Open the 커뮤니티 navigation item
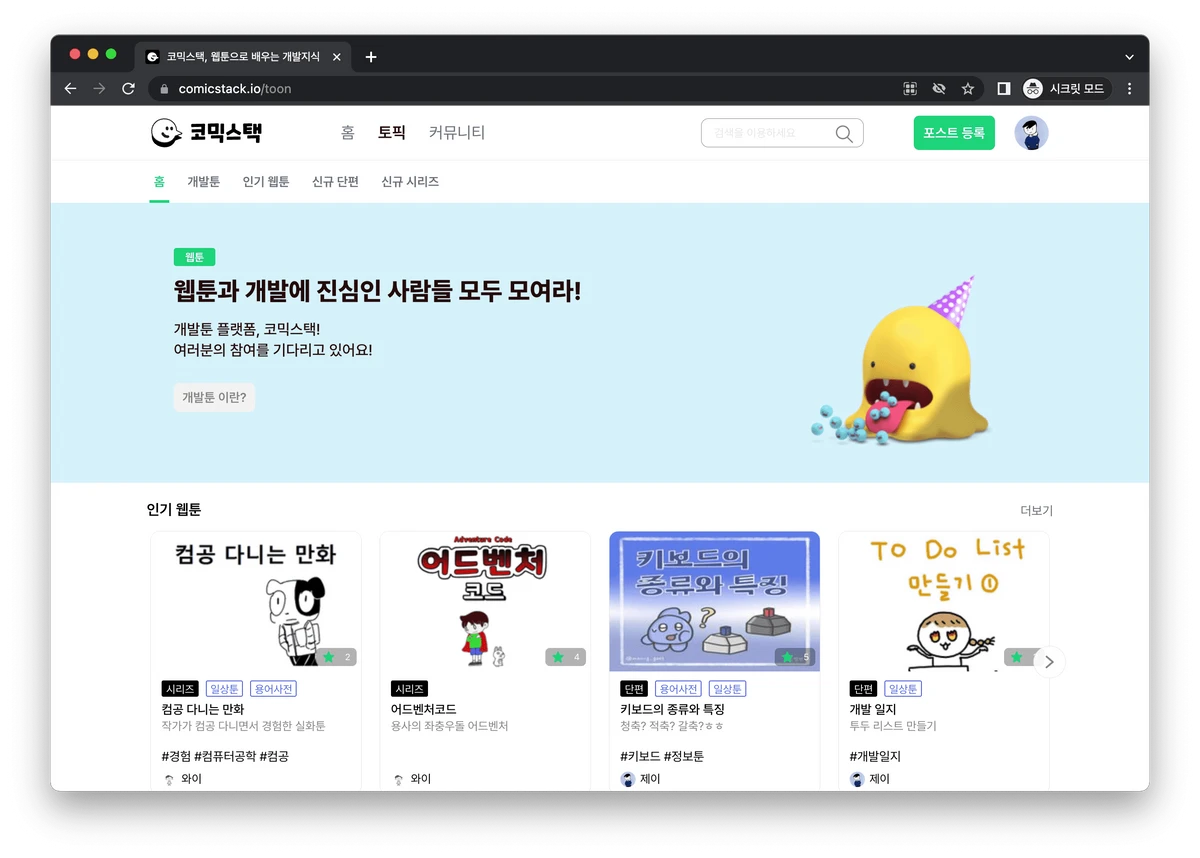This screenshot has width=1200, height=858. click(457, 132)
